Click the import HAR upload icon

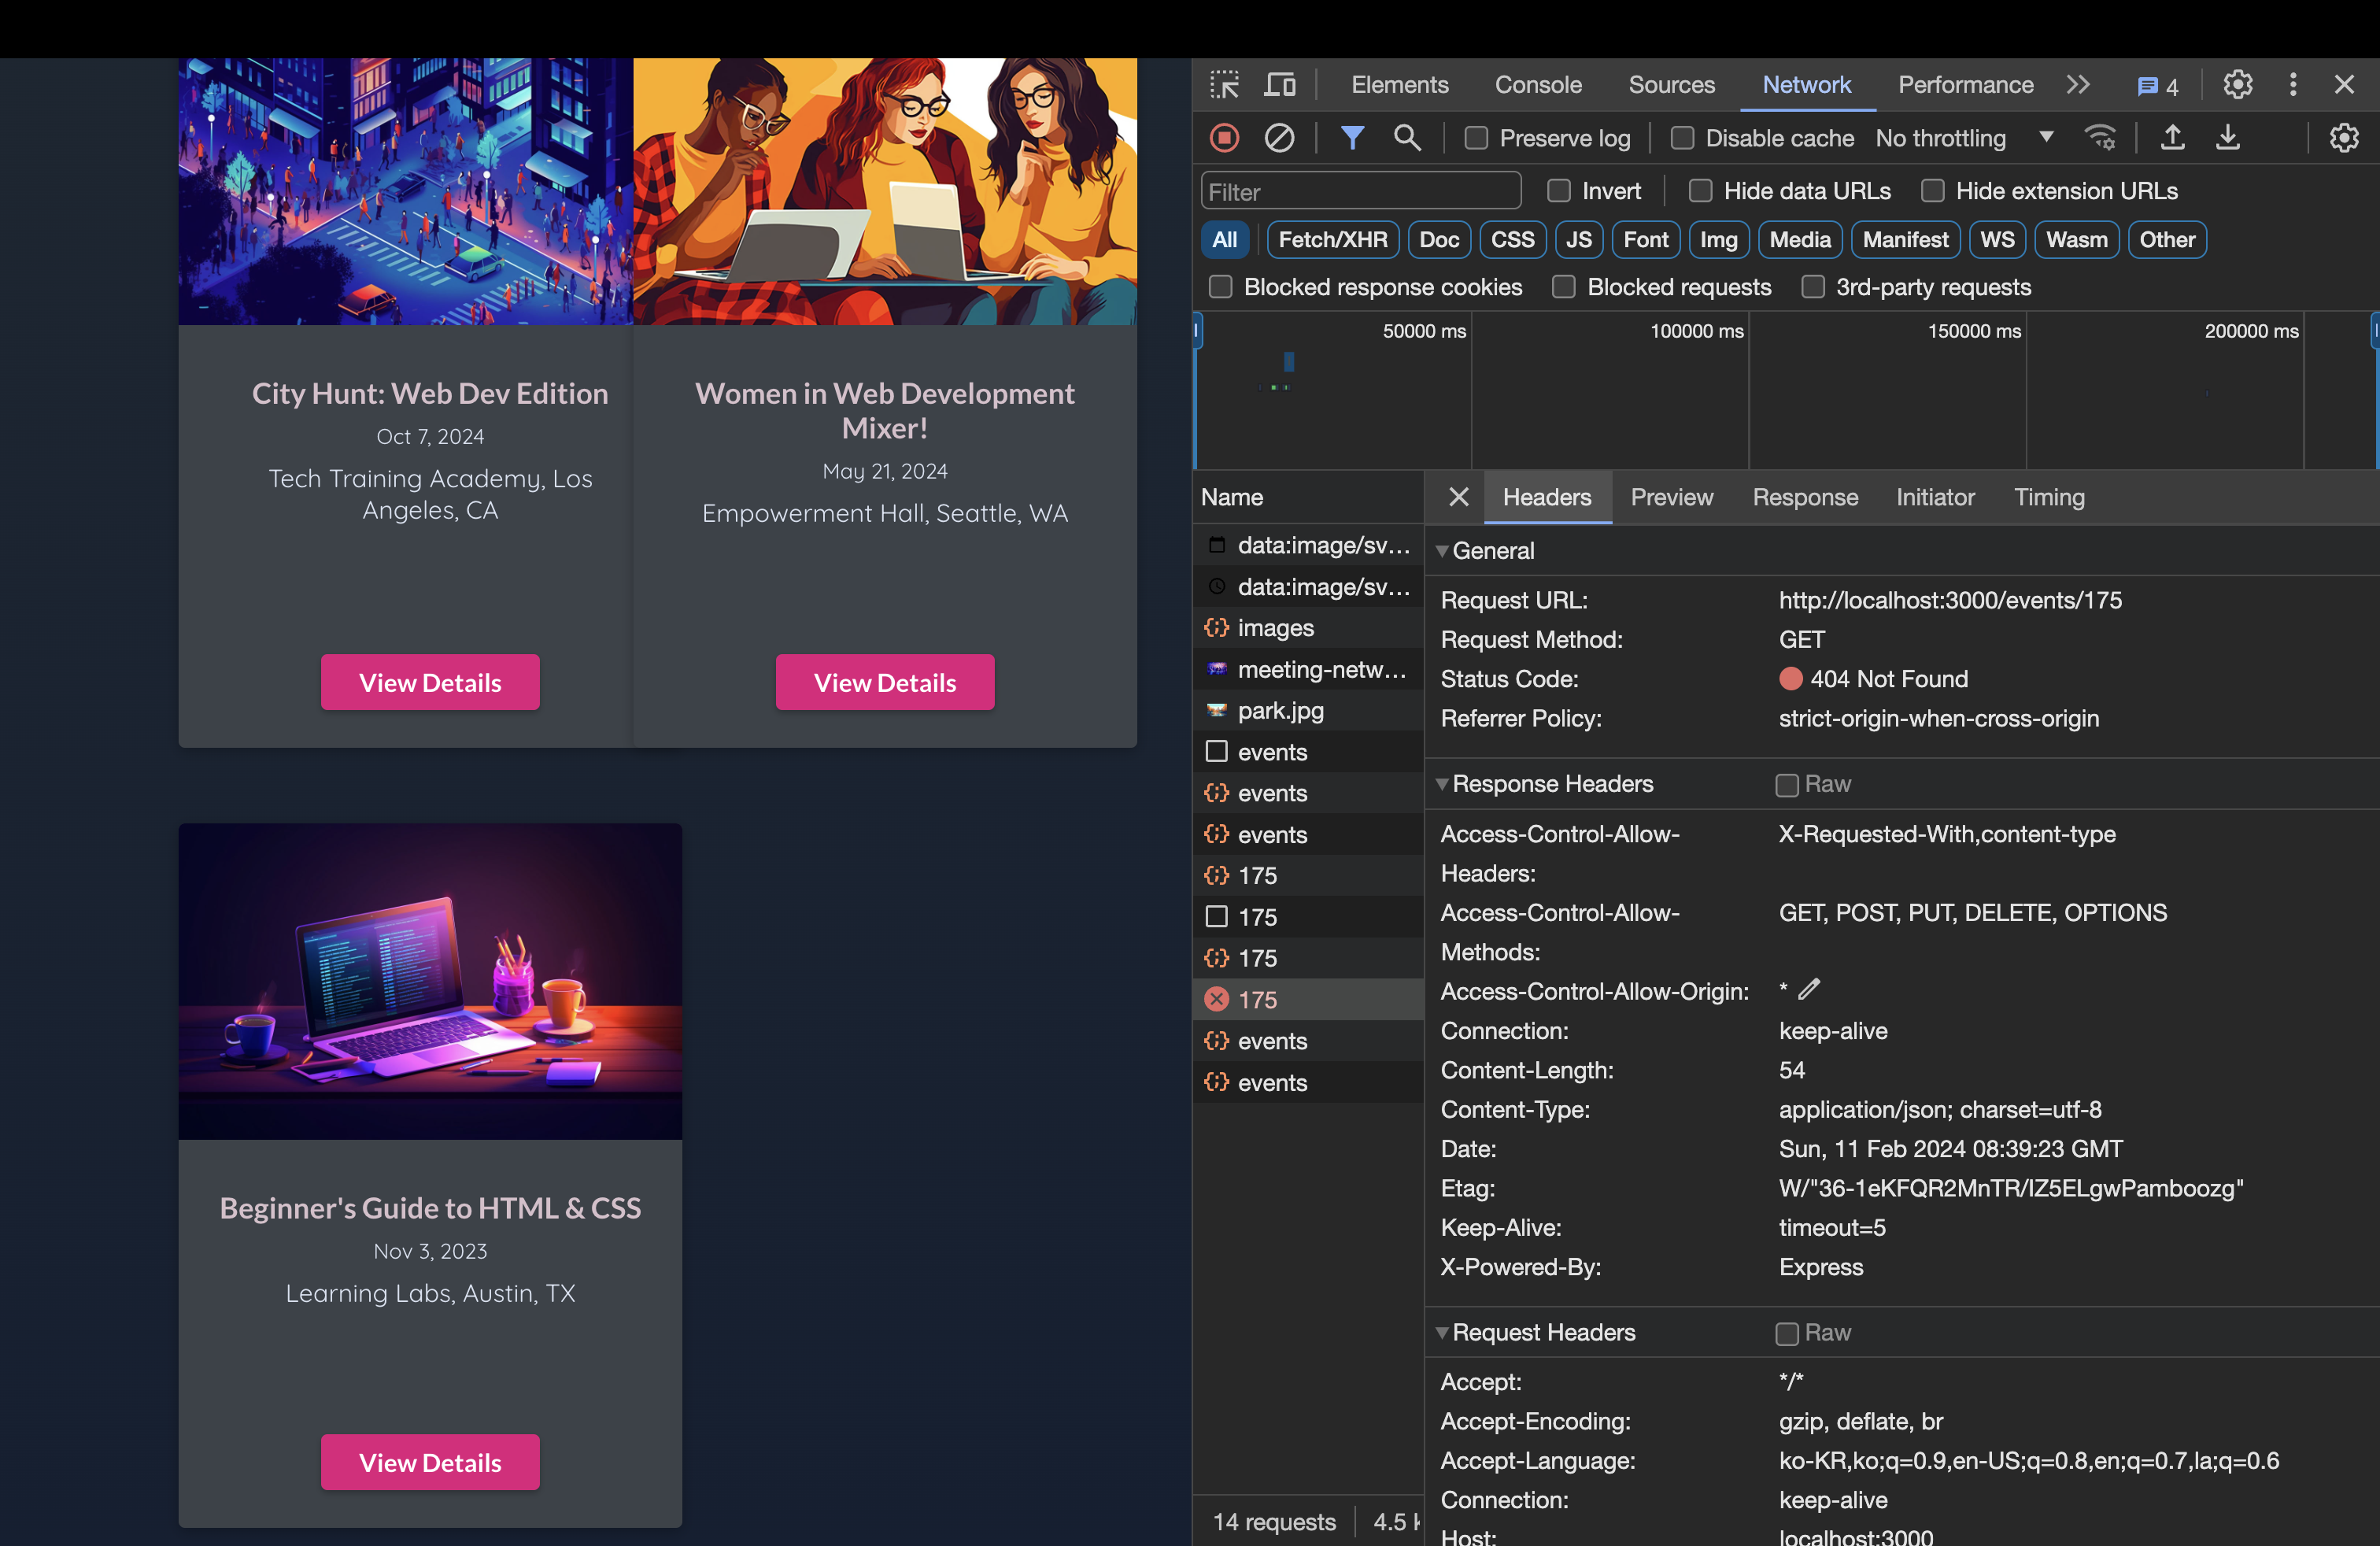point(2172,138)
